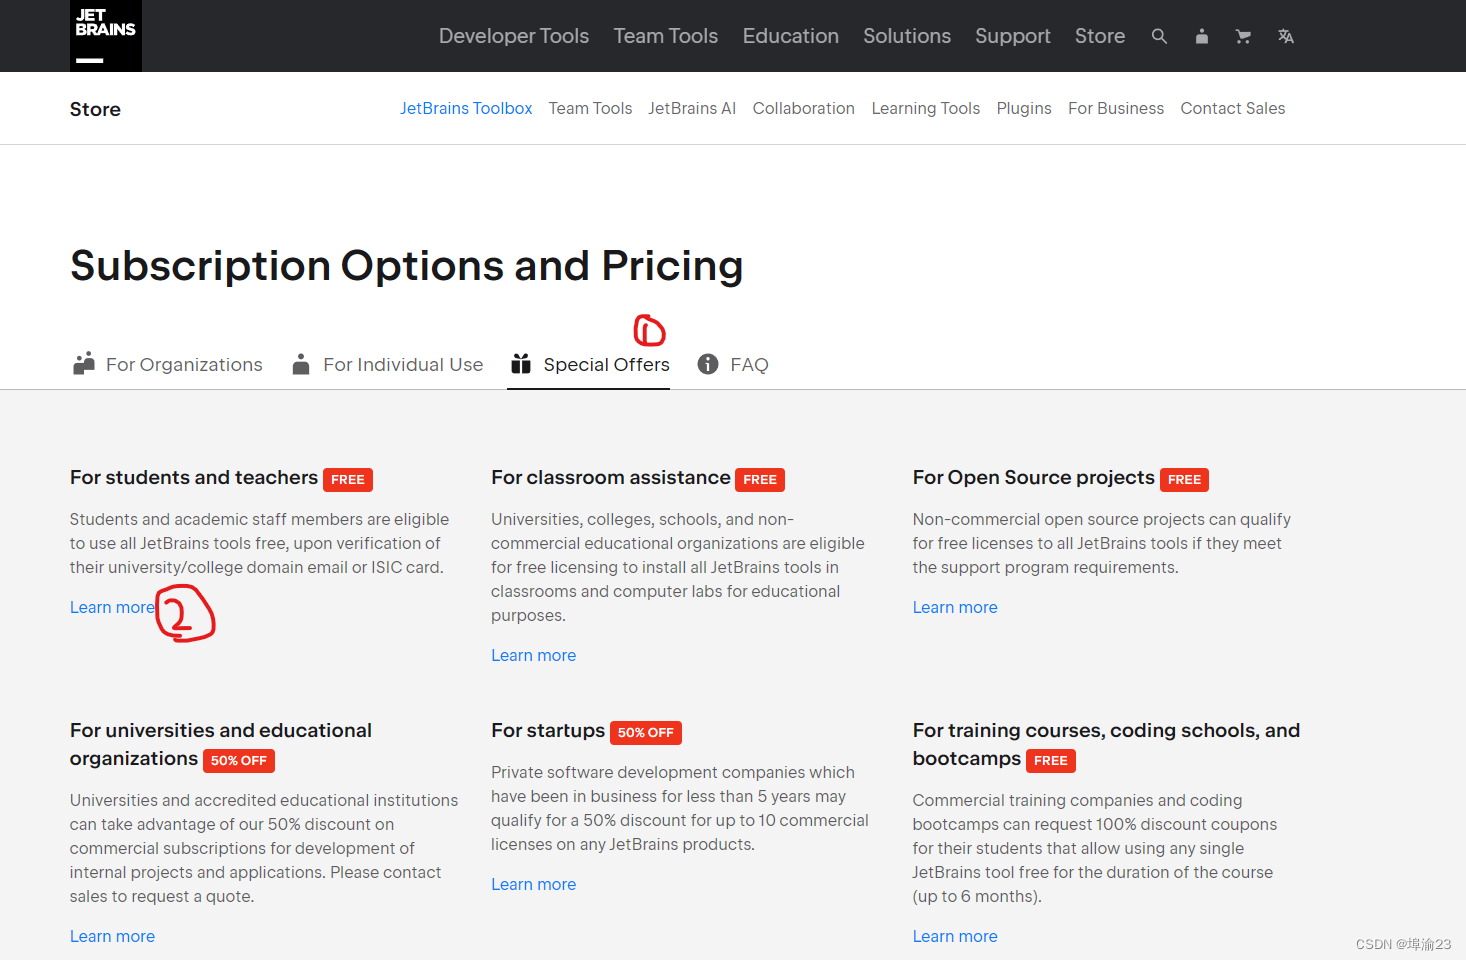Click 'Subscription Options and Pricing' title
Image resolution: width=1466 pixels, height=960 pixels.
click(x=407, y=266)
